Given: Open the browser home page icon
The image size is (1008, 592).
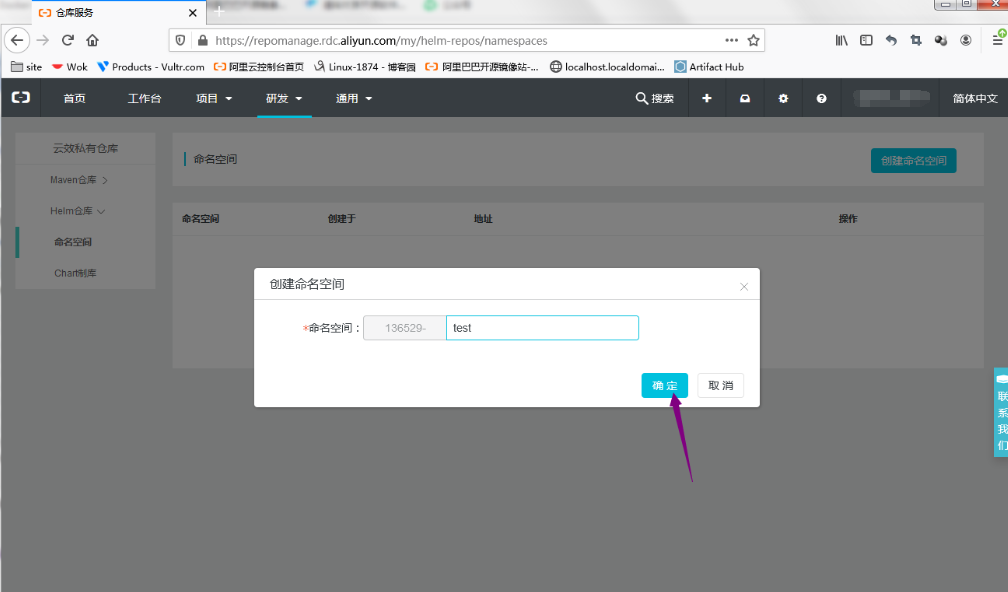Looking at the screenshot, I should click(93, 40).
